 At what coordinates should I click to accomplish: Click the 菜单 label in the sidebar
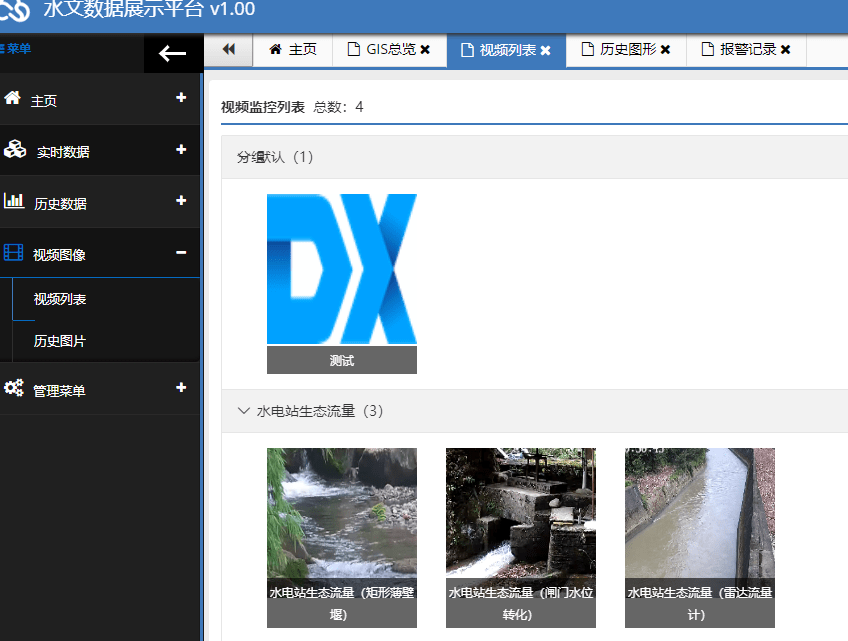point(19,49)
